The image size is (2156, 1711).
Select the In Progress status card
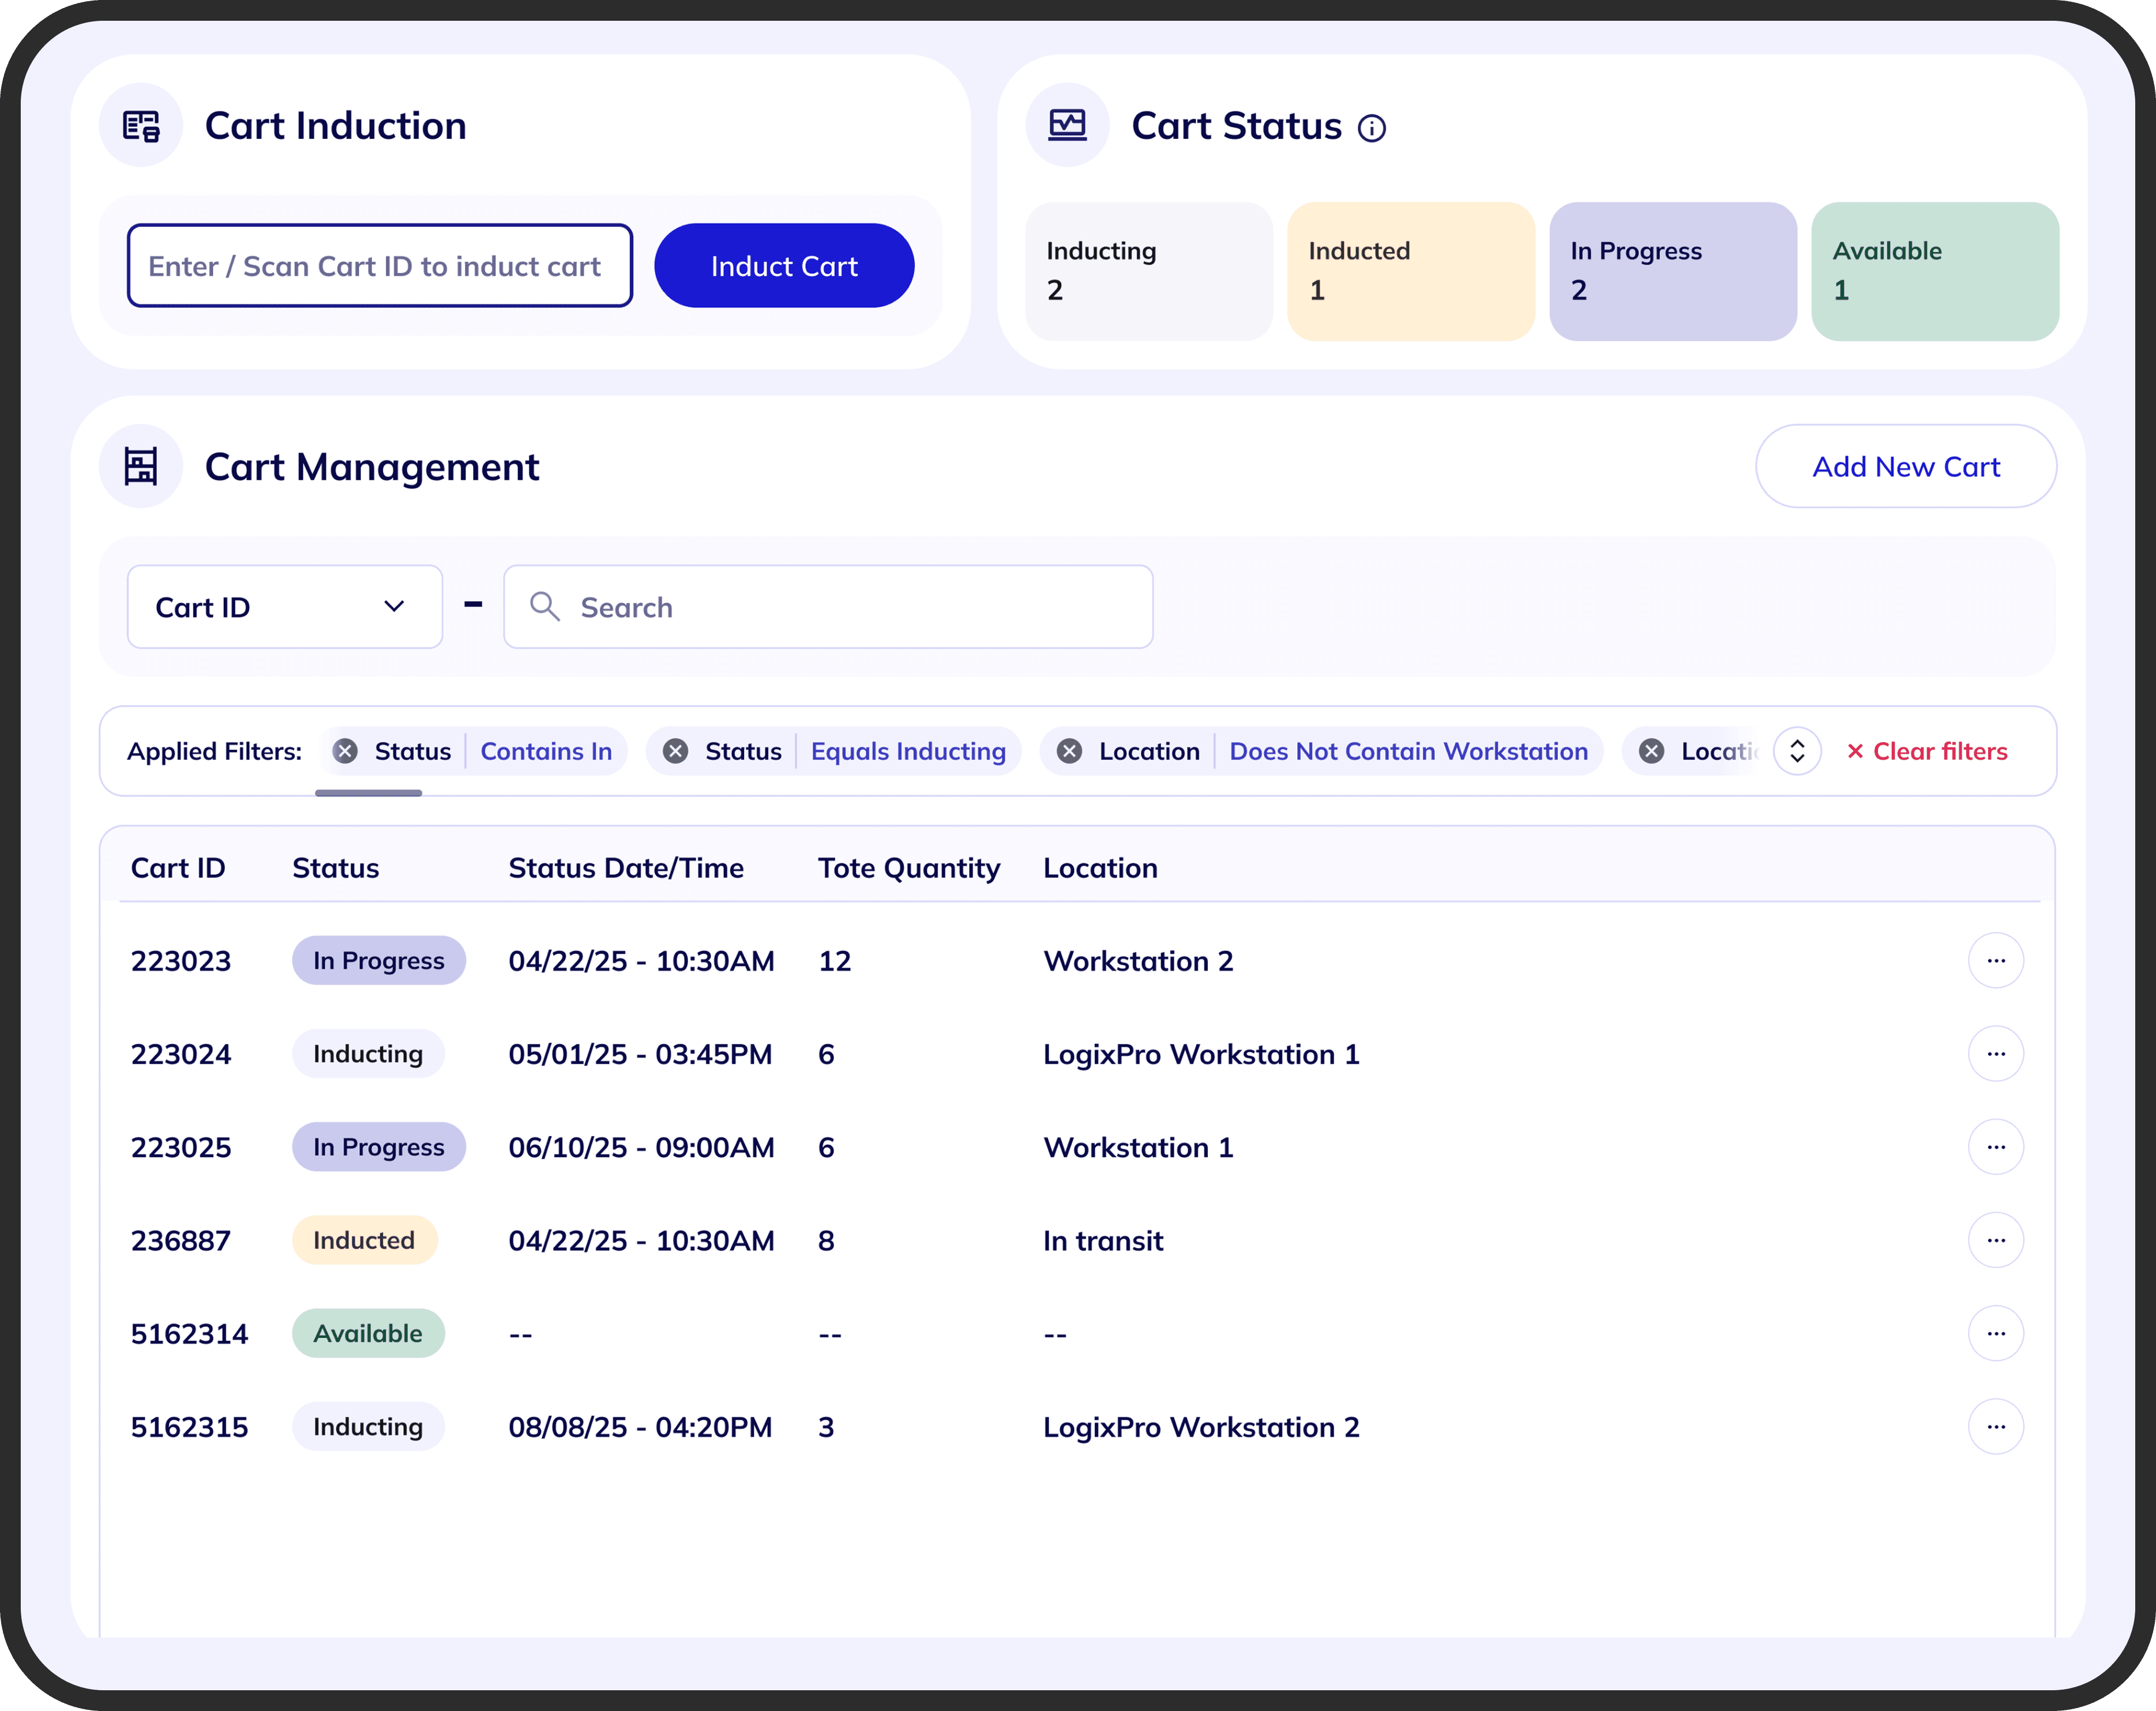[1672, 271]
